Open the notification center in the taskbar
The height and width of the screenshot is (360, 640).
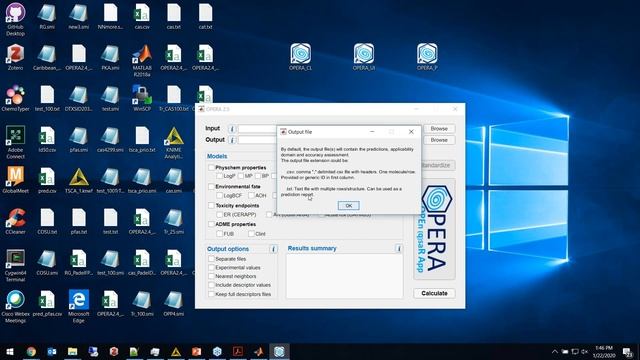click(628, 352)
